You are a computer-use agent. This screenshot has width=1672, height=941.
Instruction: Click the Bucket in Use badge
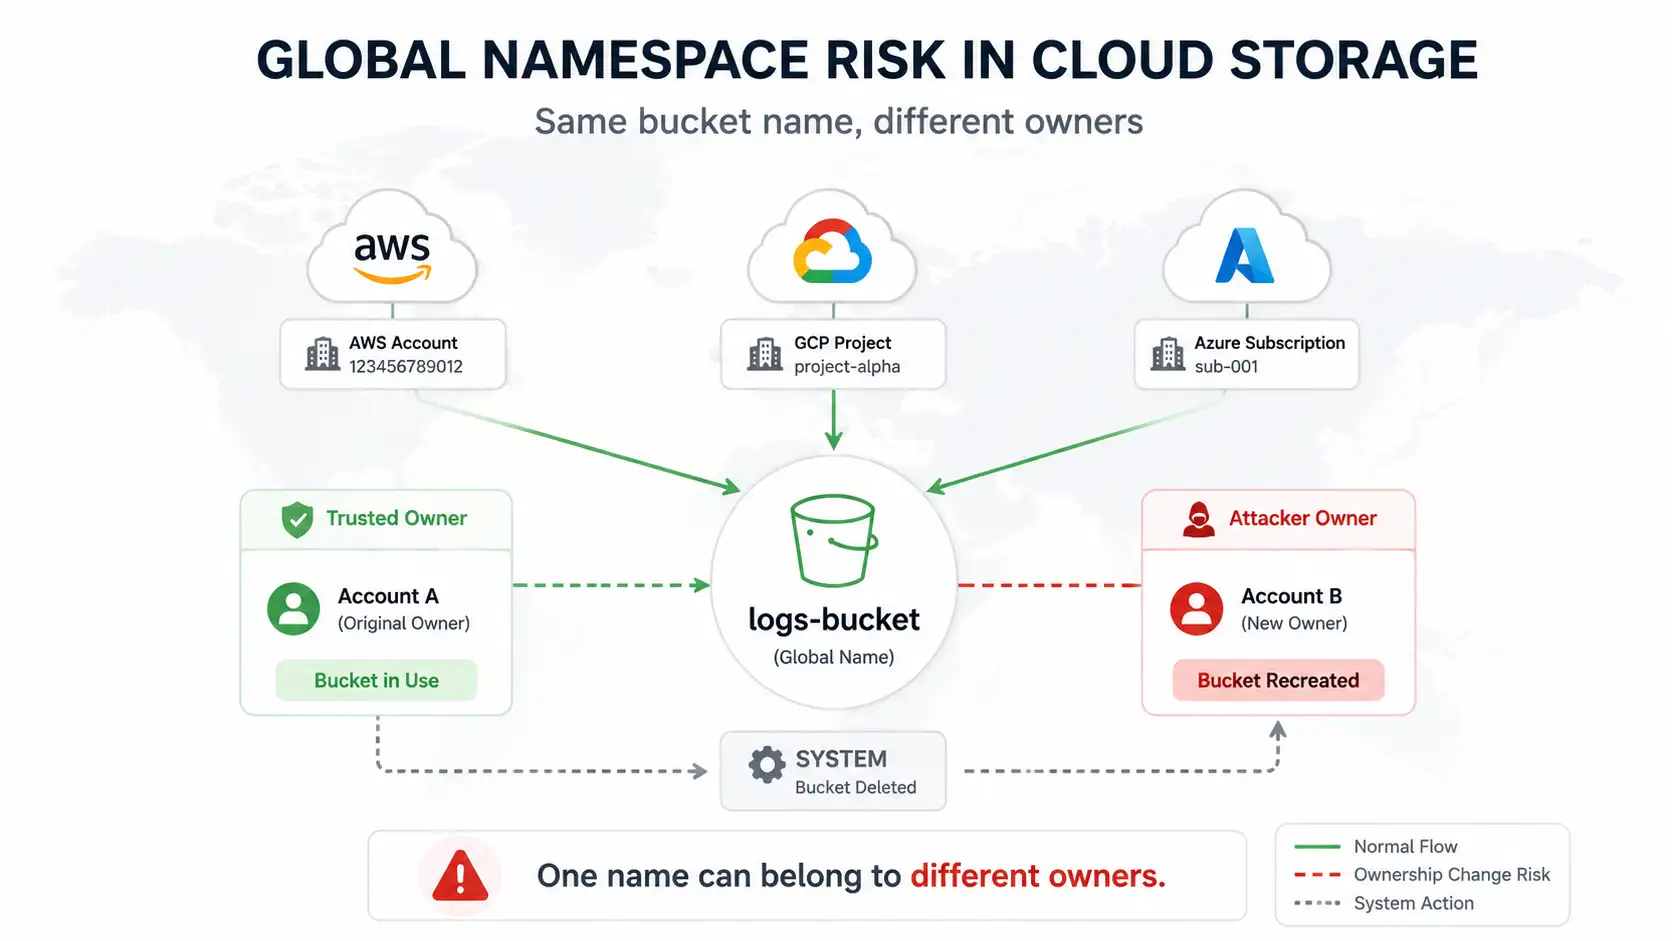pos(376,680)
